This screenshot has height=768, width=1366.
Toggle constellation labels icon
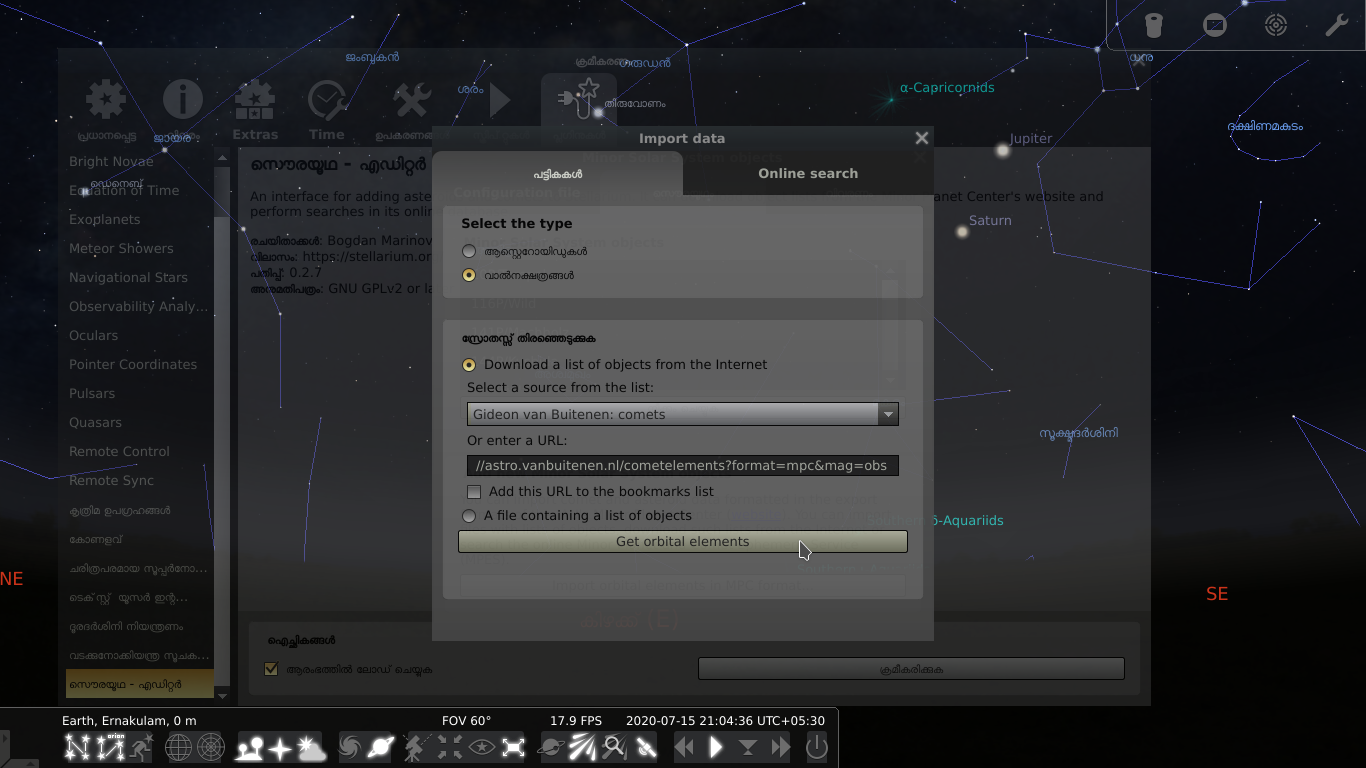[110, 747]
